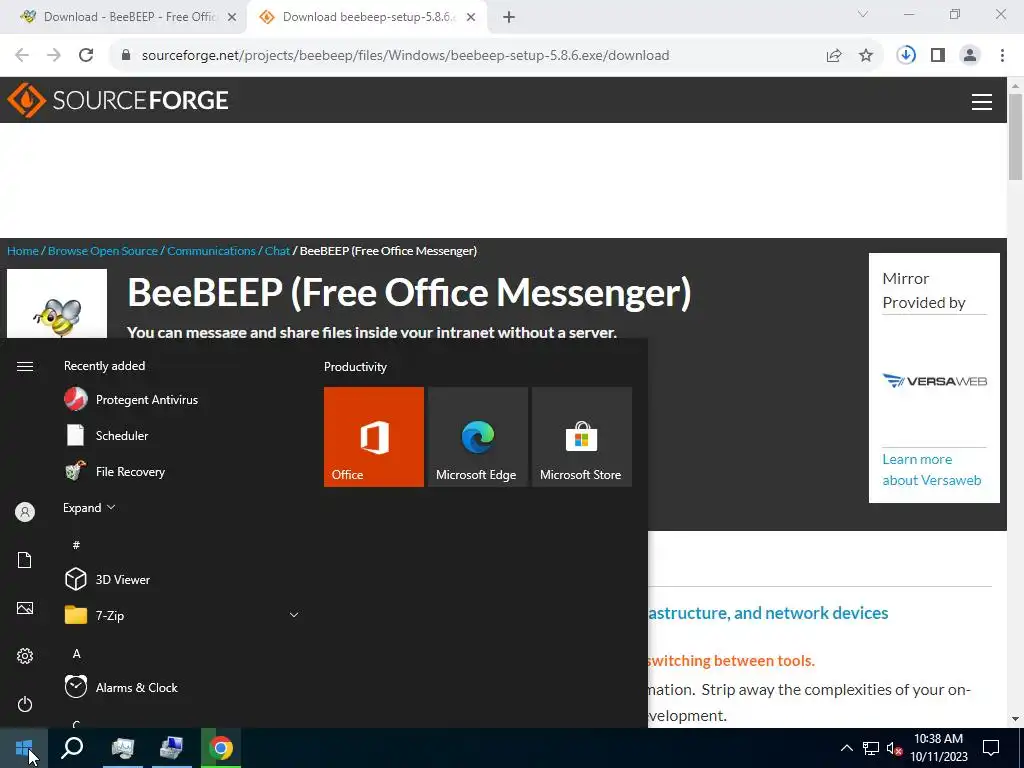
Task: Open network status tray icon
Action: (x=871, y=748)
